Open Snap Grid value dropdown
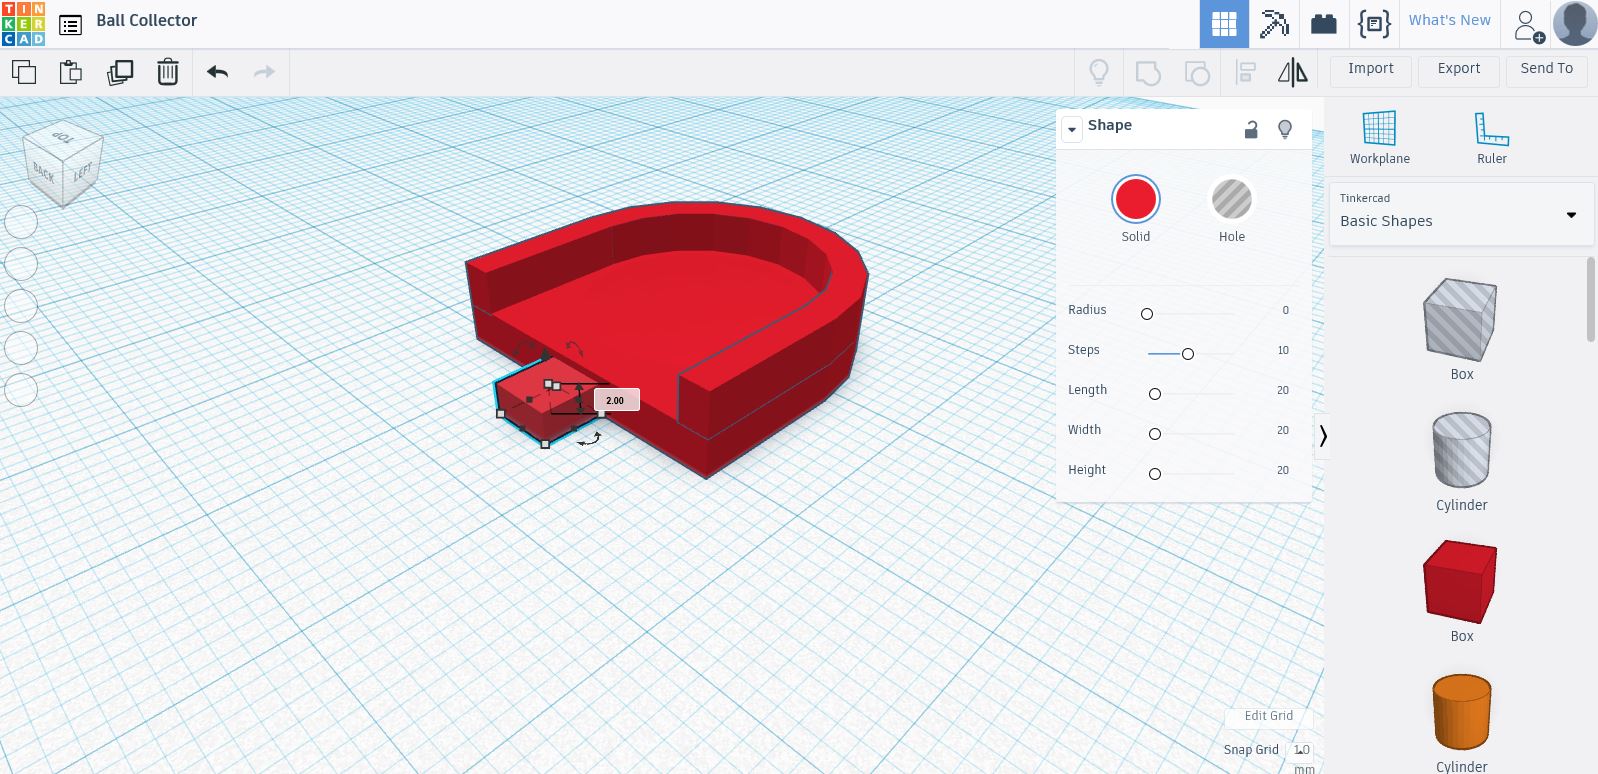The image size is (1598, 774). [1301, 750]
